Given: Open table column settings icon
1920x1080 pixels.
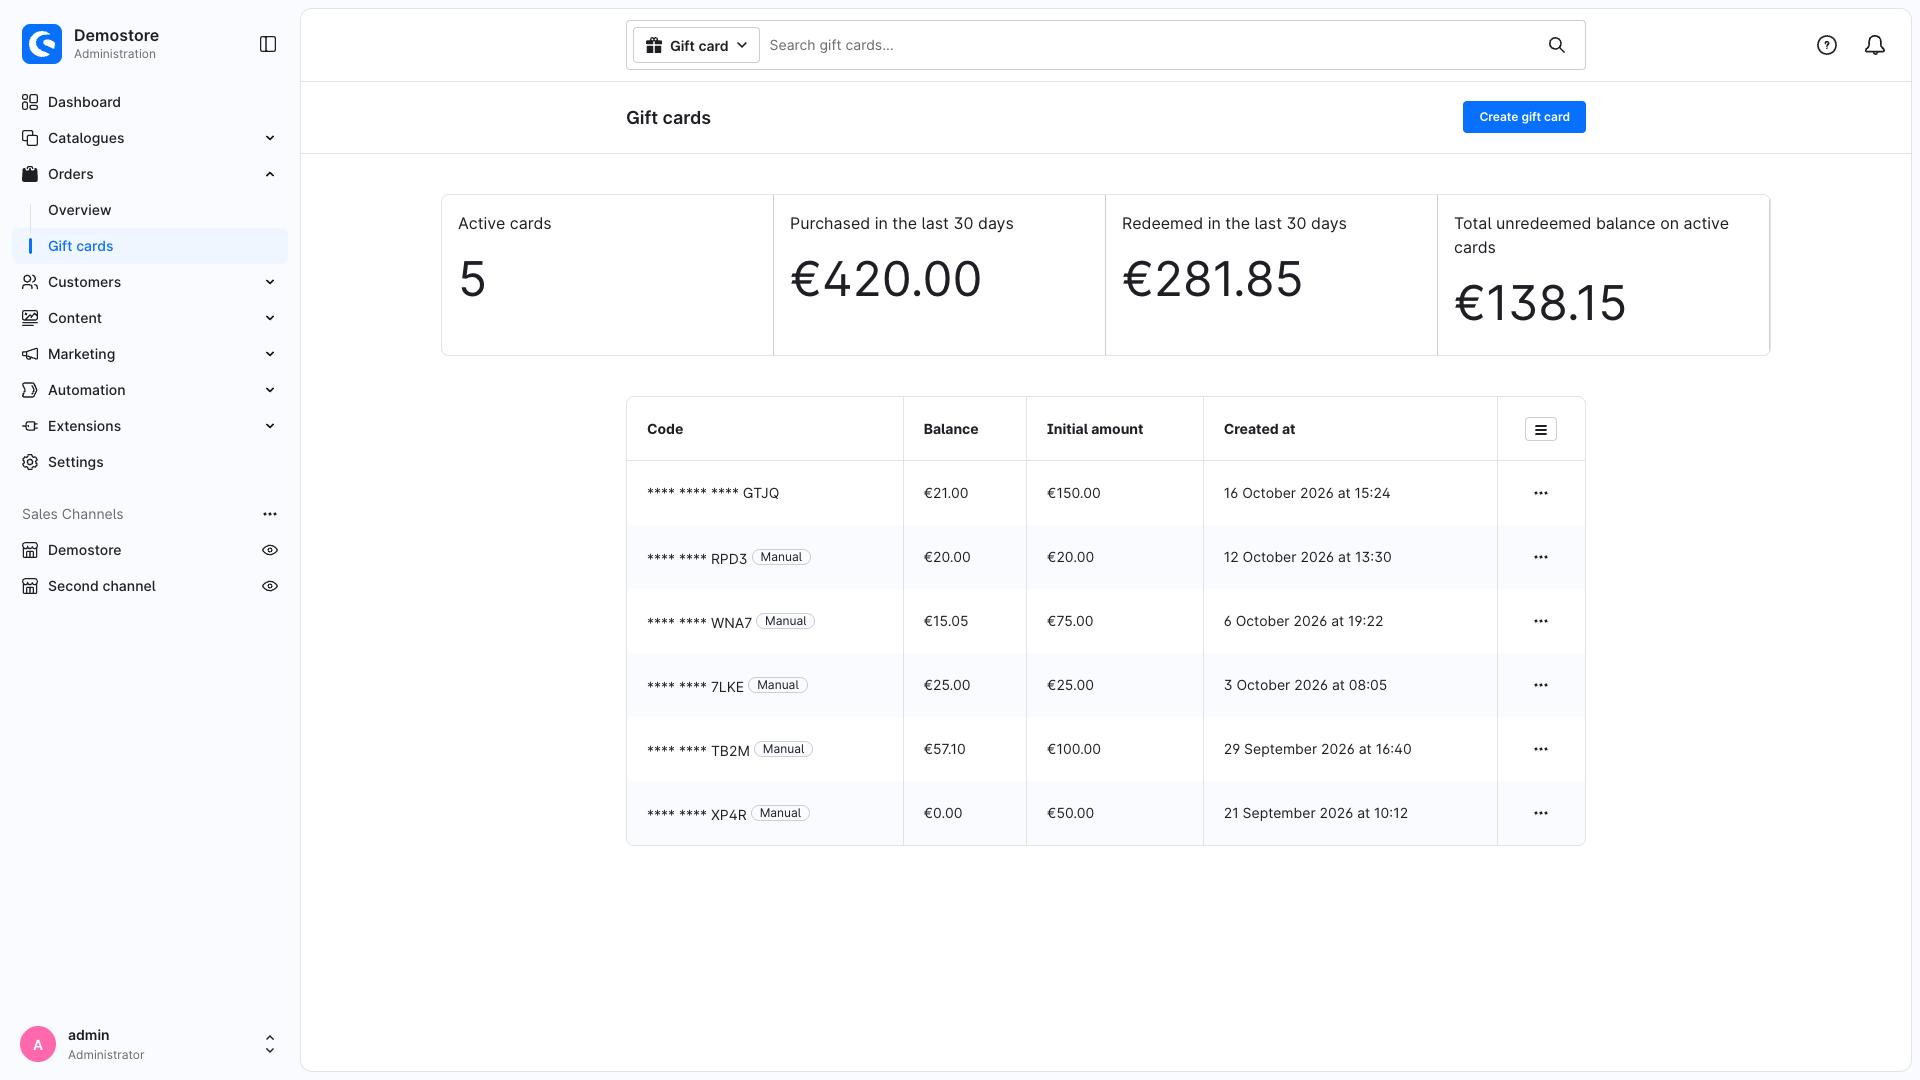Looking at the screenshot, I should tap(1541, 429).
